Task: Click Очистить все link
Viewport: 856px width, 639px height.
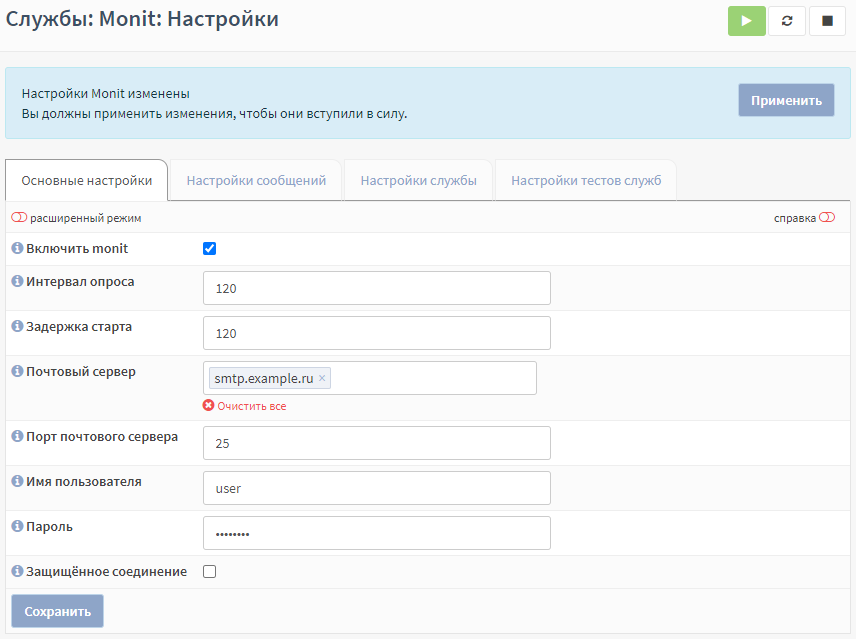Action: 252,406
